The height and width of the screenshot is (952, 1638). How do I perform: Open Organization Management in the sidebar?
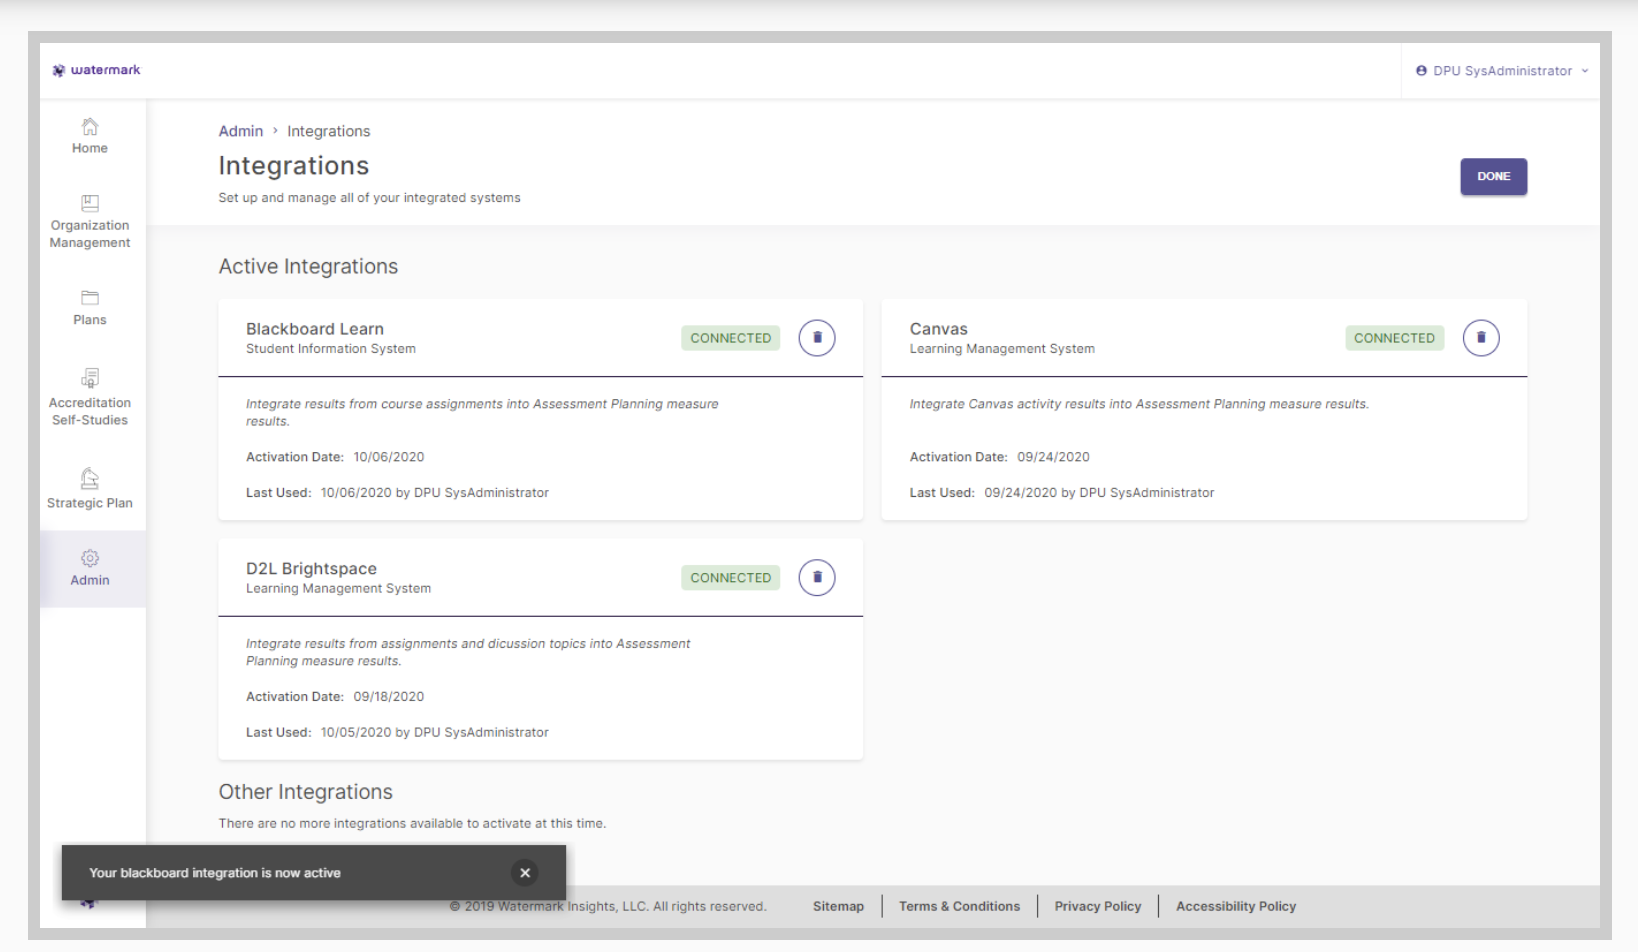pyautogui.click(x=90, y=222)
